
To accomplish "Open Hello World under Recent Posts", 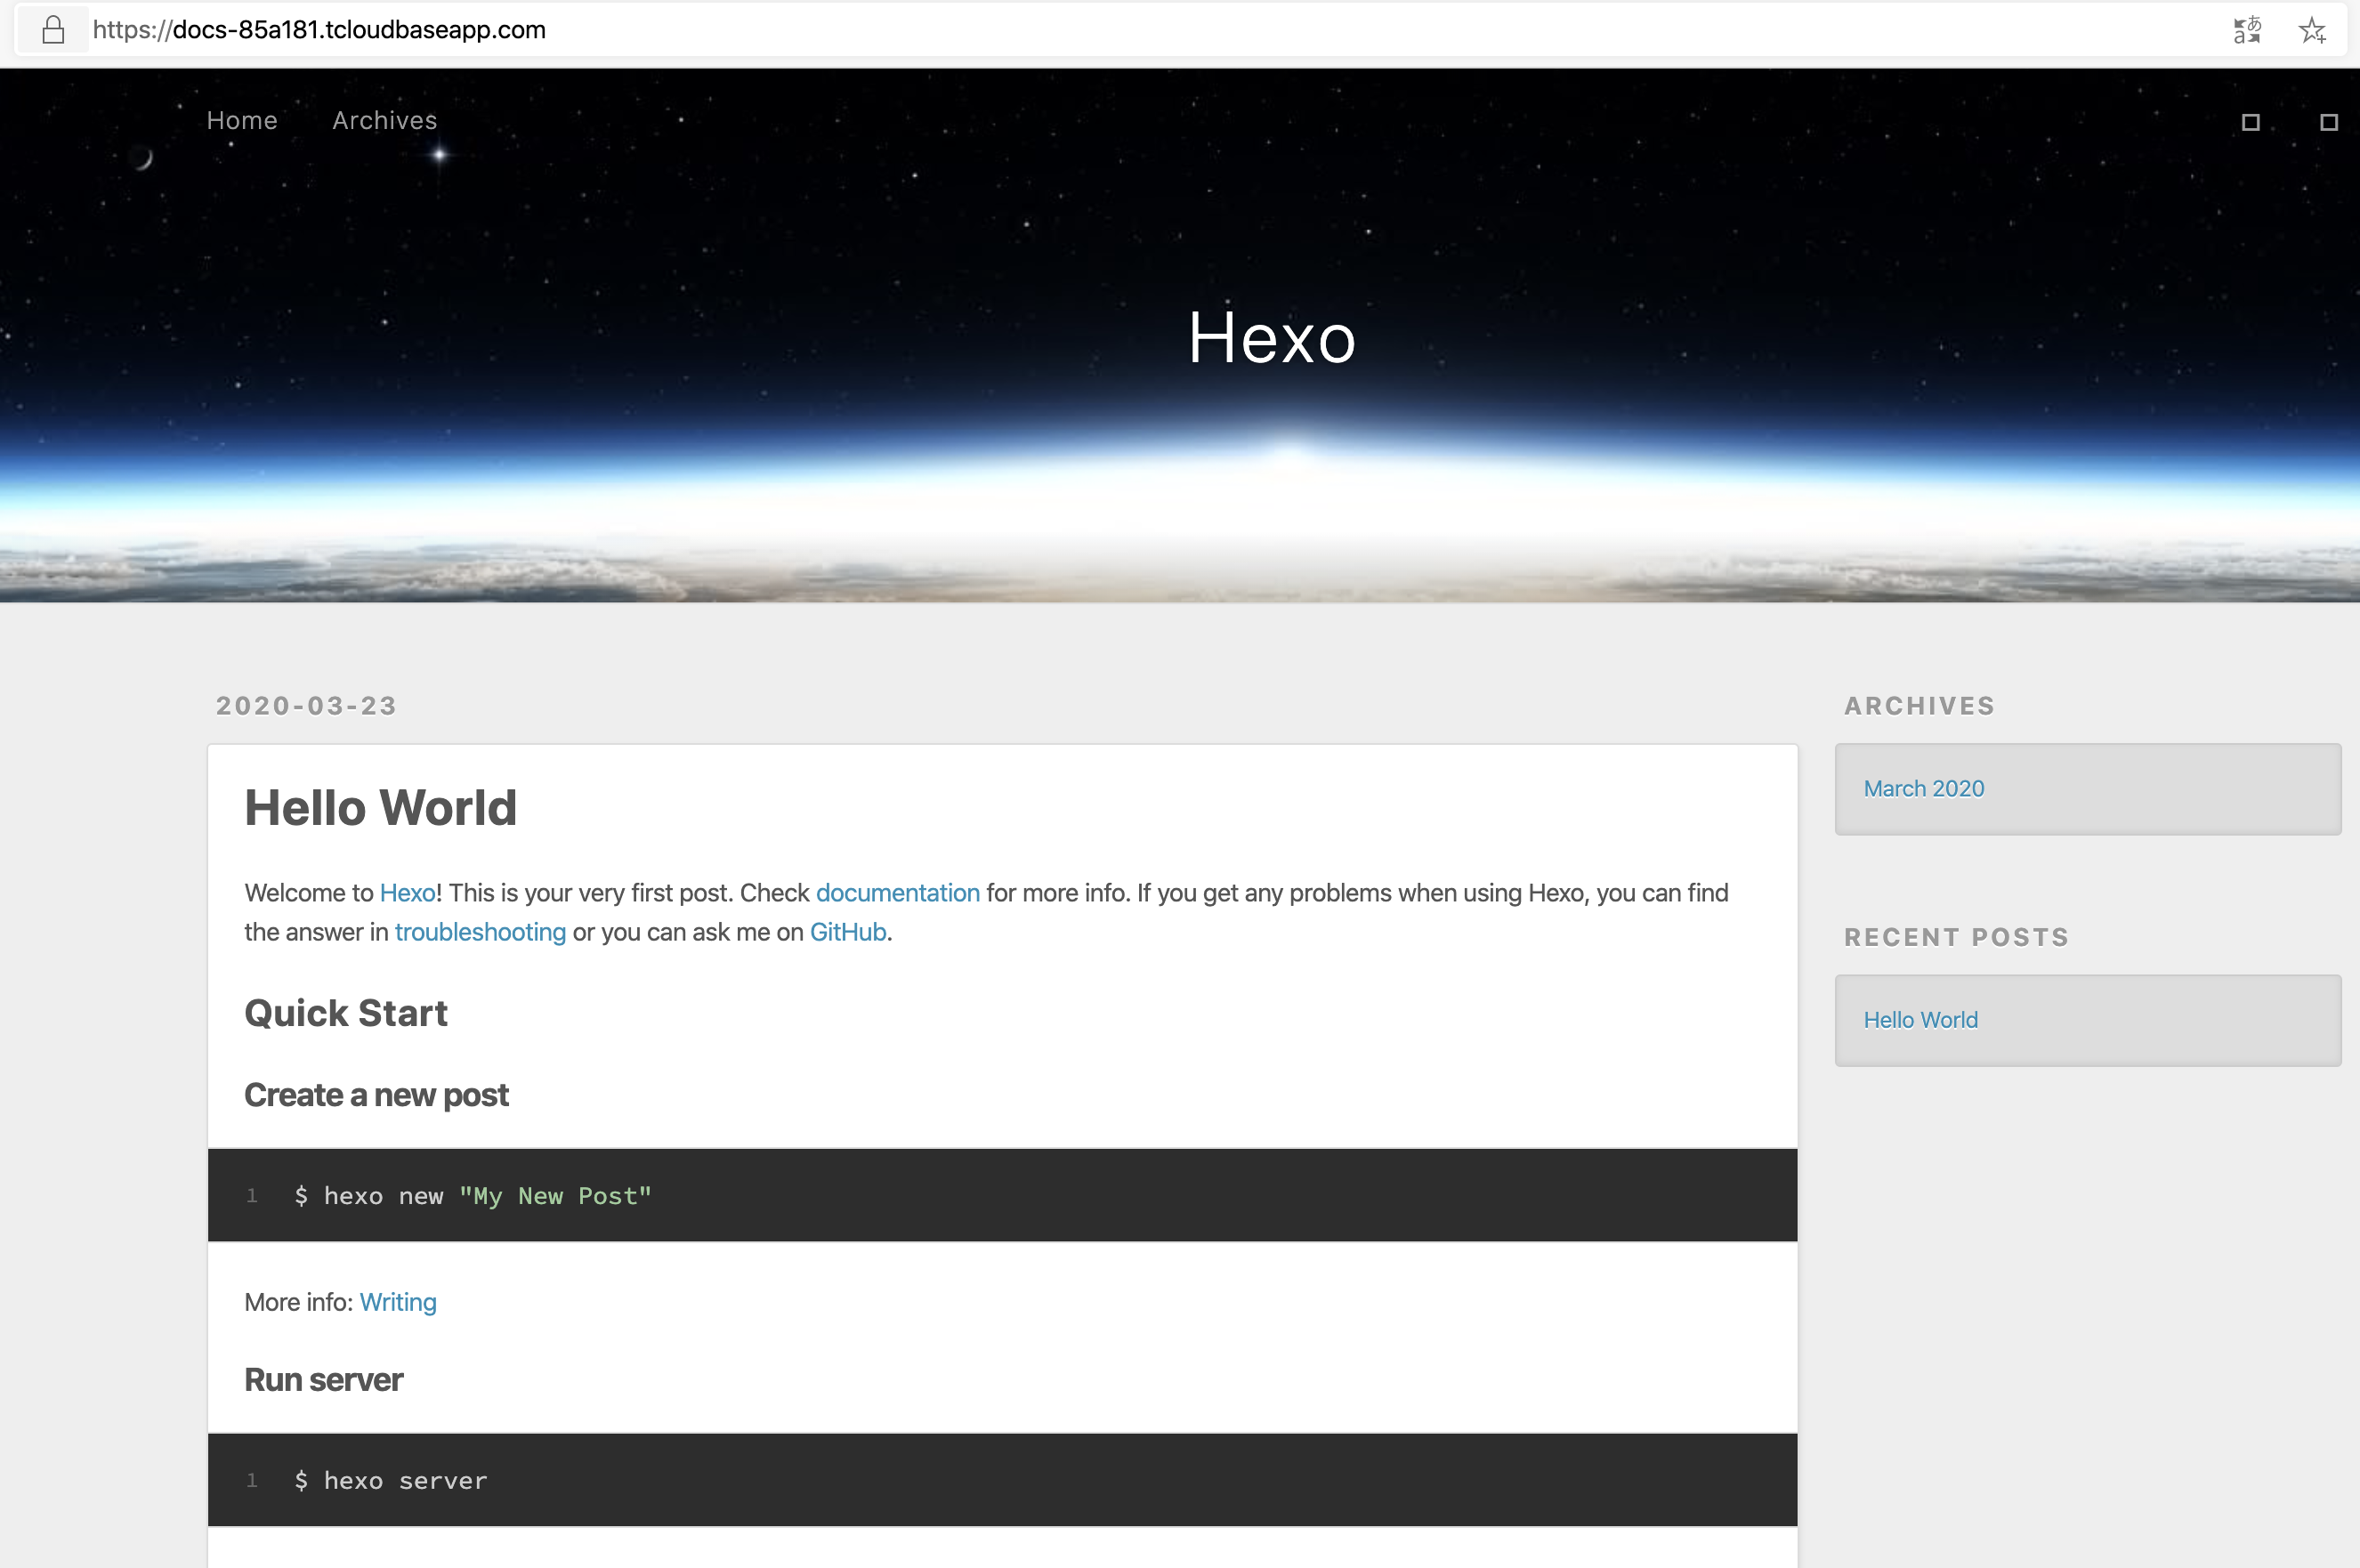I will tap(1921, 1020).
